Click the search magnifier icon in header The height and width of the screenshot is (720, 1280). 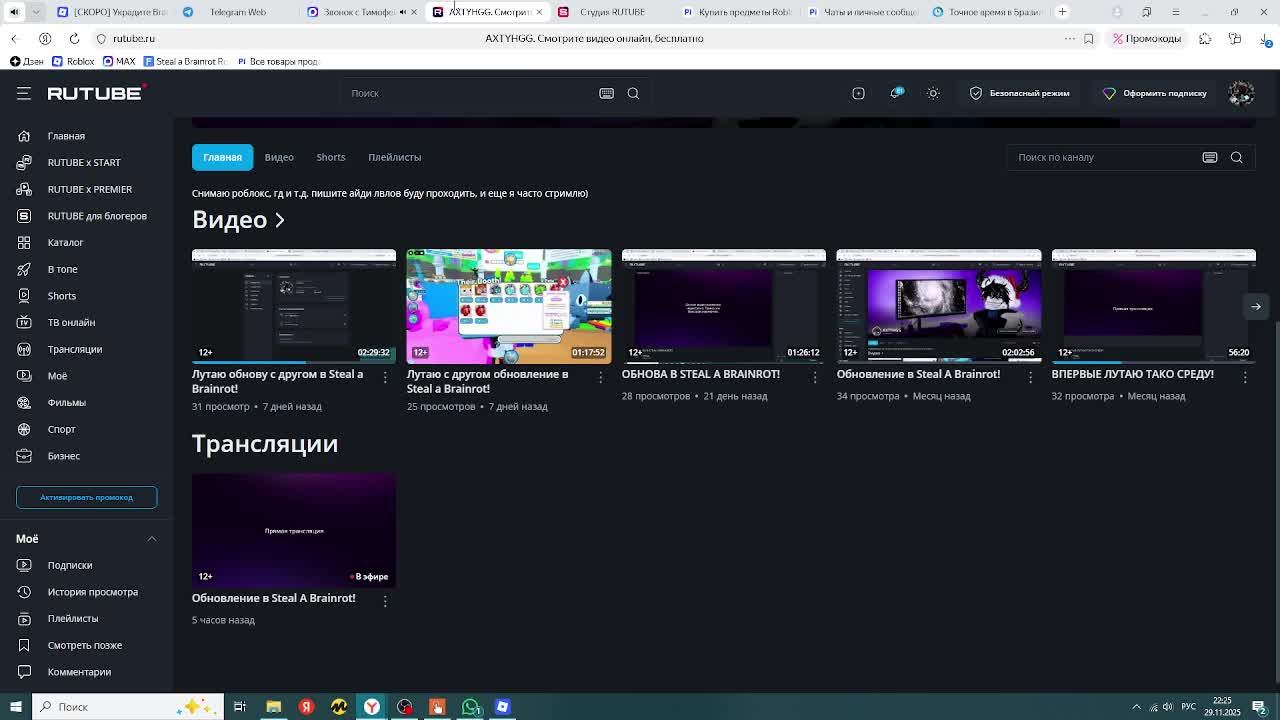pyautogui.click(x=633, y=93)
